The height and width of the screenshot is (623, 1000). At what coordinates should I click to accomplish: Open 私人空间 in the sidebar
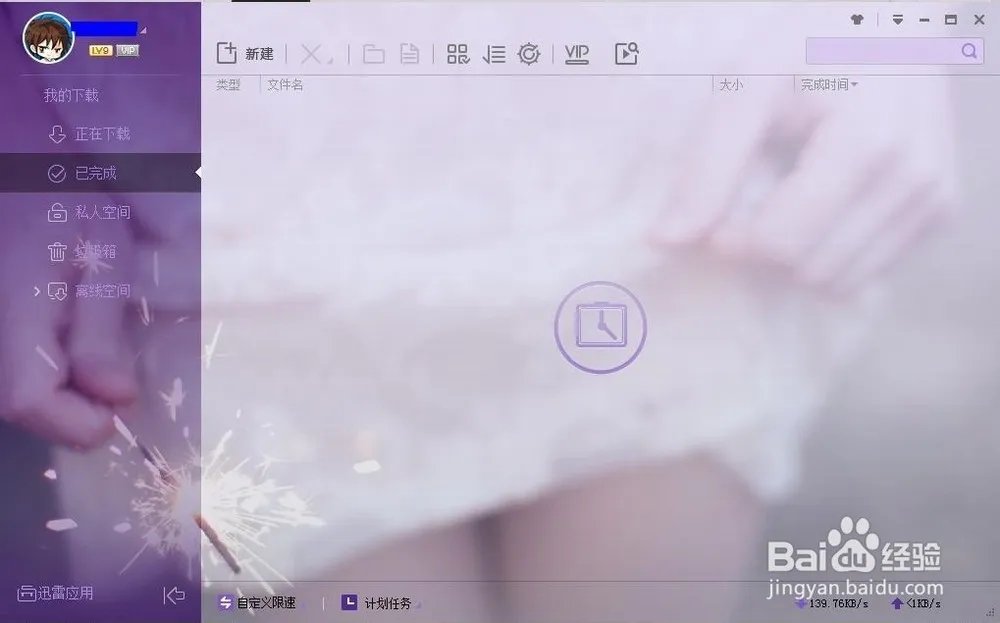pos(102,212)
